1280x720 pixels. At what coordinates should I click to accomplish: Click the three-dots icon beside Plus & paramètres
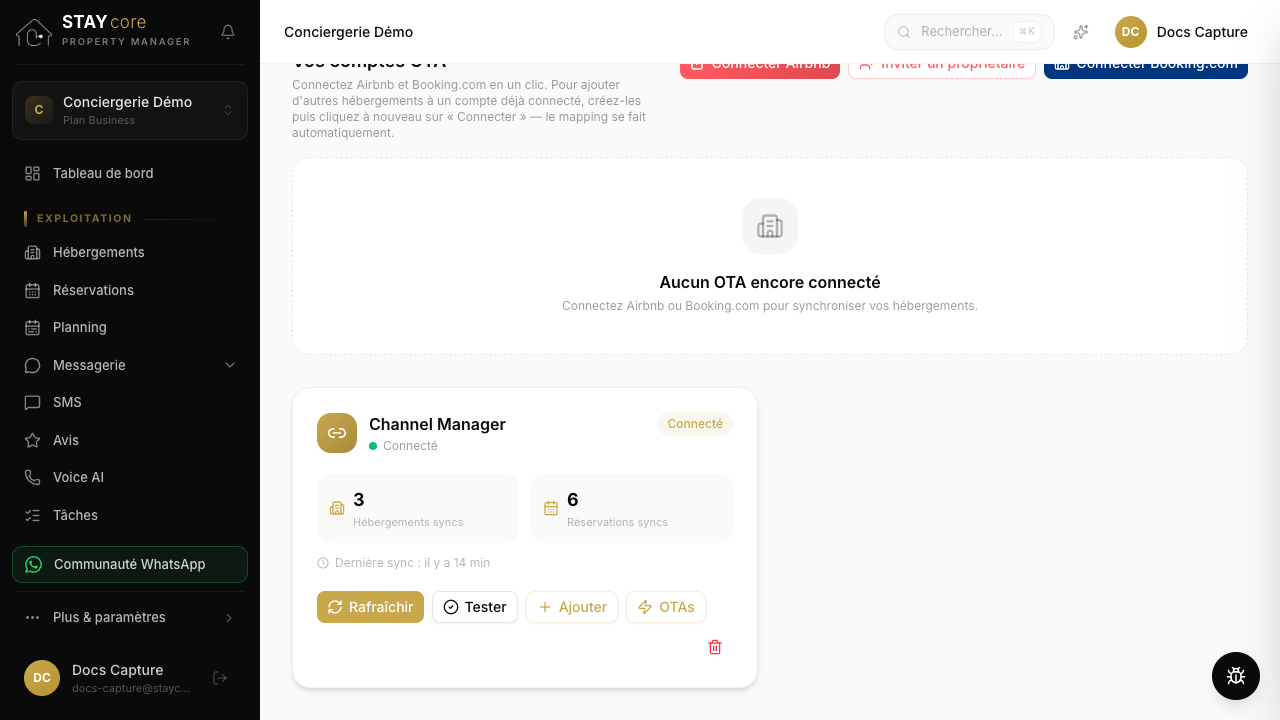pyautogui.click(x=32, y=617)
